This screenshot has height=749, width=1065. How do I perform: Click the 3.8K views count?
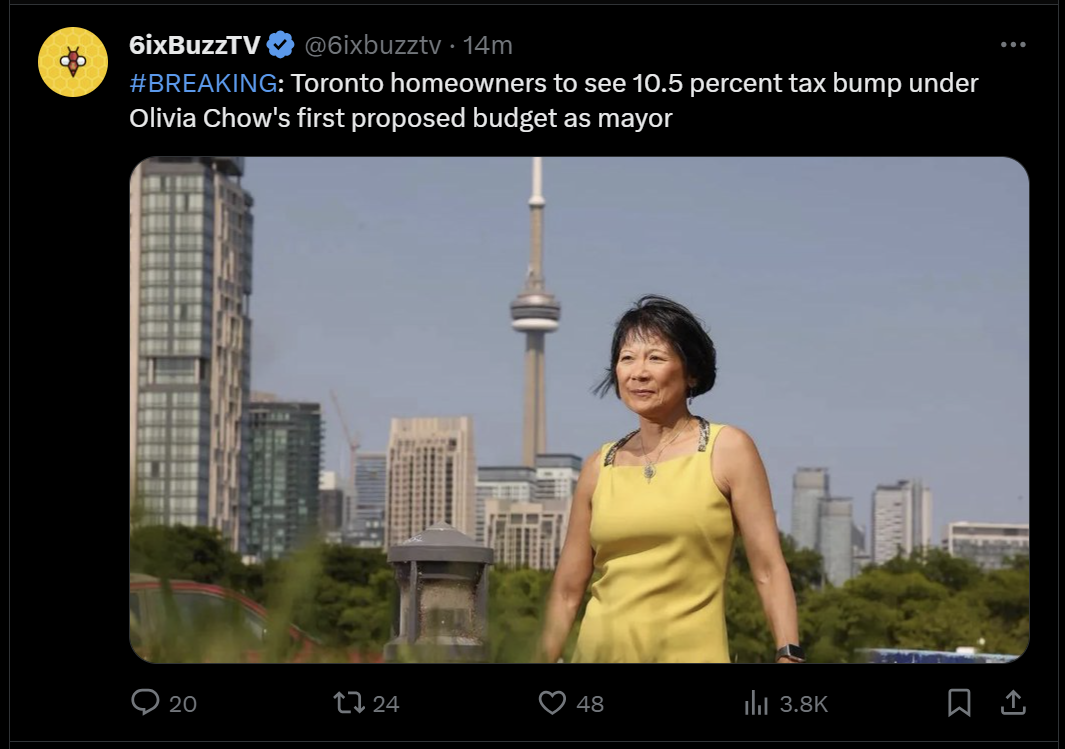804,704
